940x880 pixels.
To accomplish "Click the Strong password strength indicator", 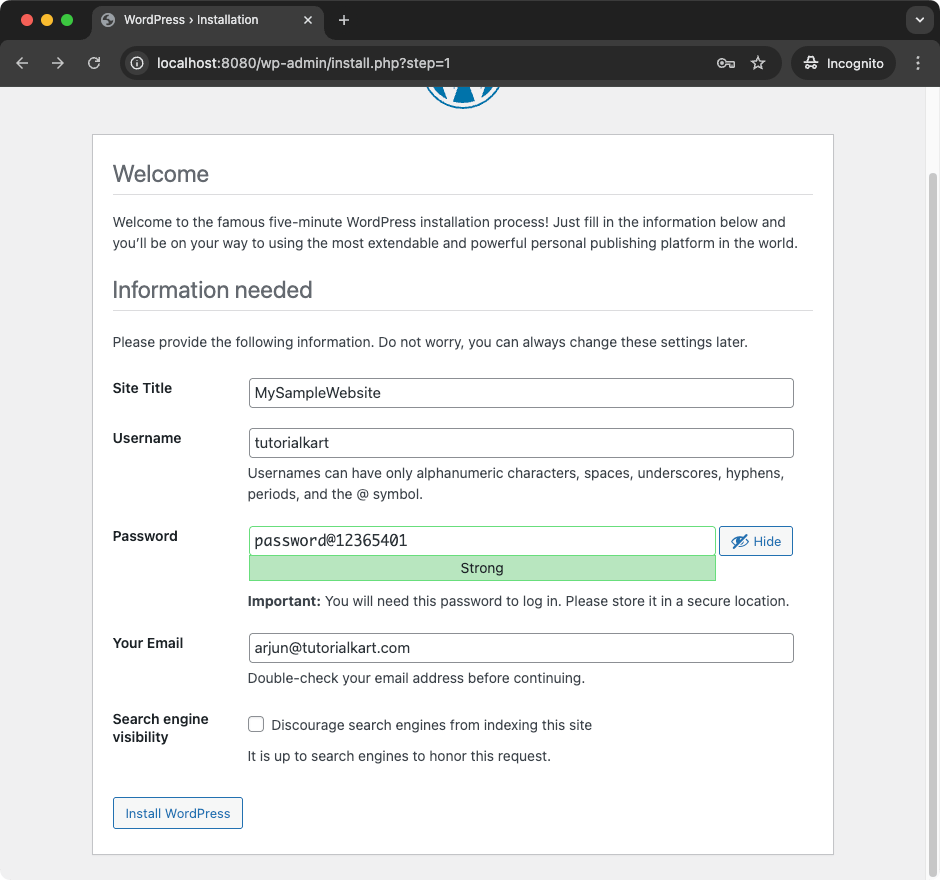I will [482, 568].
